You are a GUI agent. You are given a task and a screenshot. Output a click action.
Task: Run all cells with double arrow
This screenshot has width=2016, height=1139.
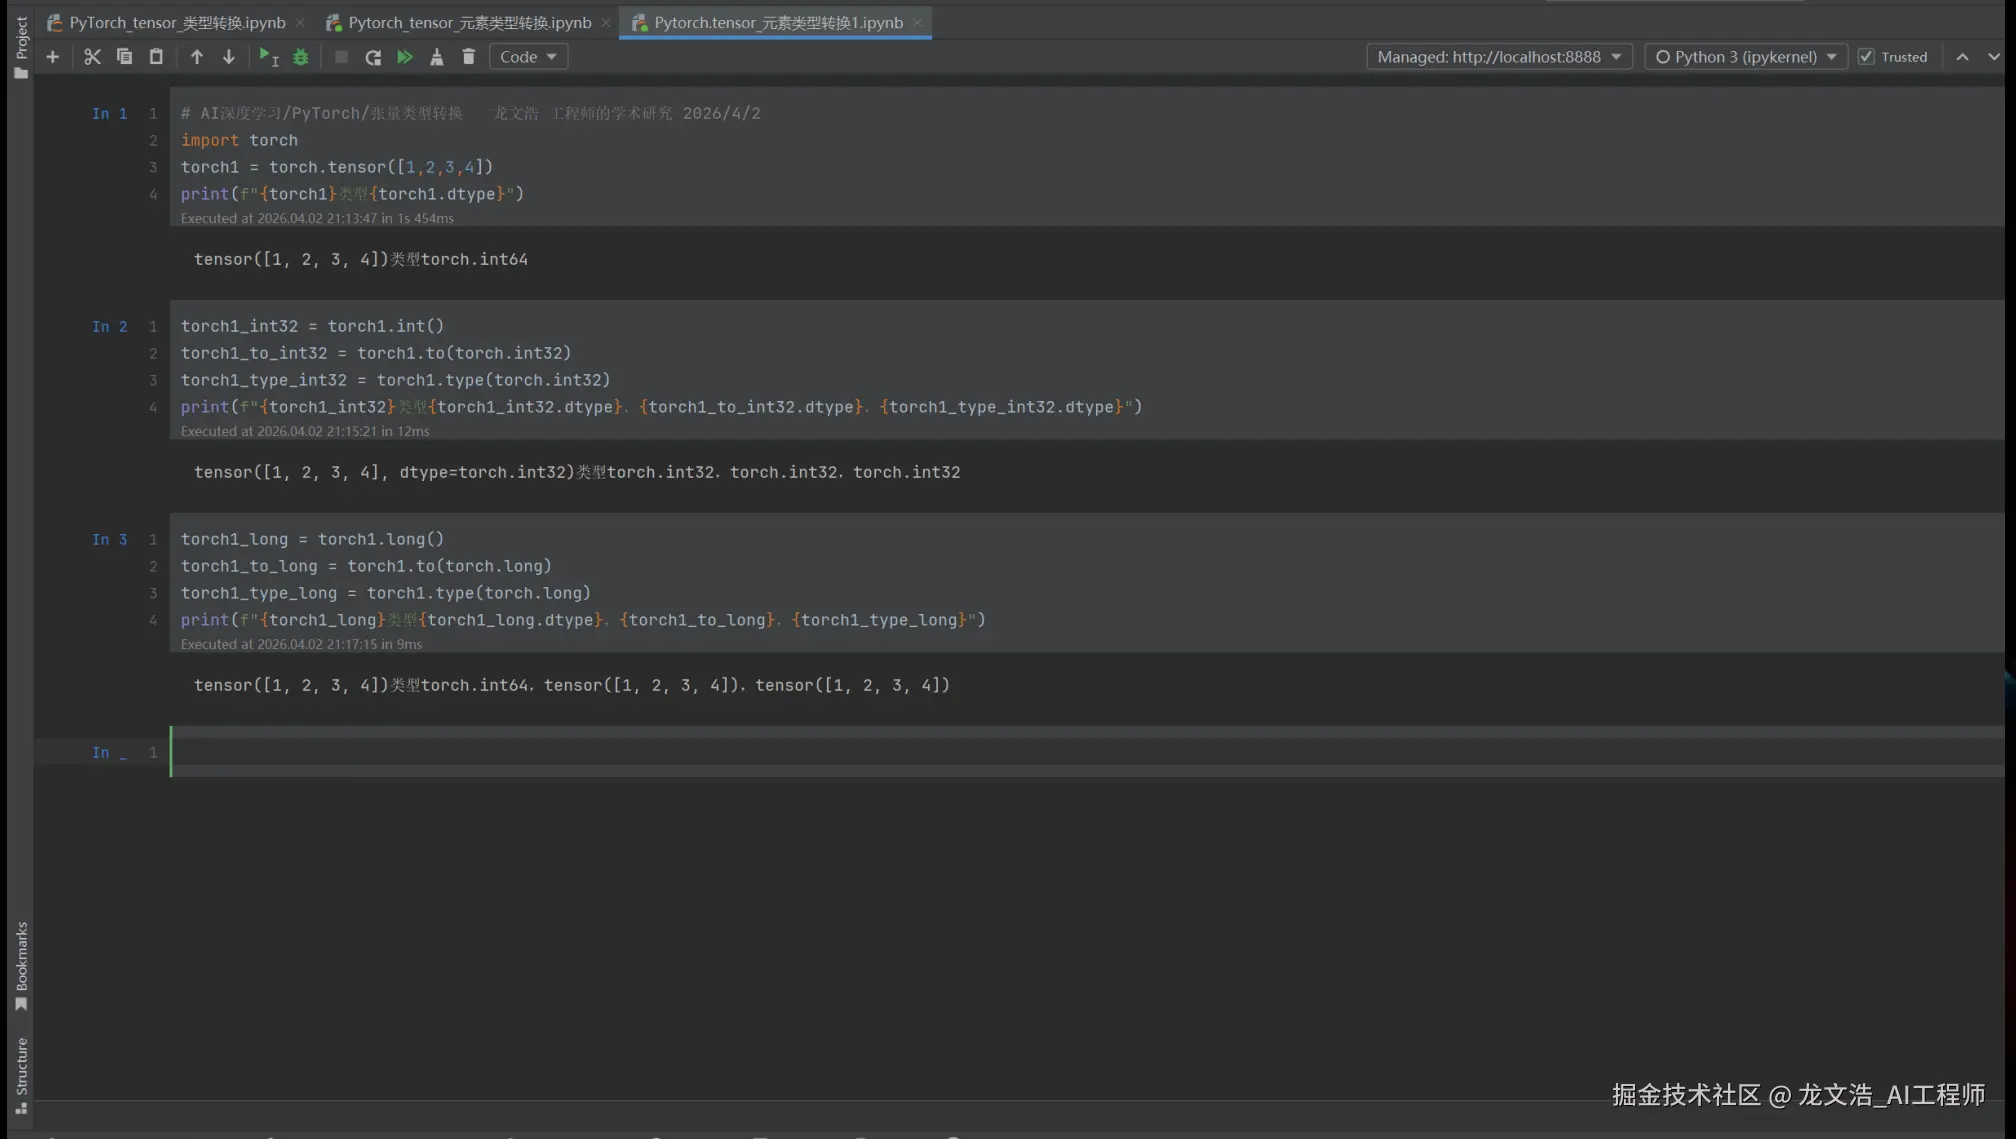405,57
